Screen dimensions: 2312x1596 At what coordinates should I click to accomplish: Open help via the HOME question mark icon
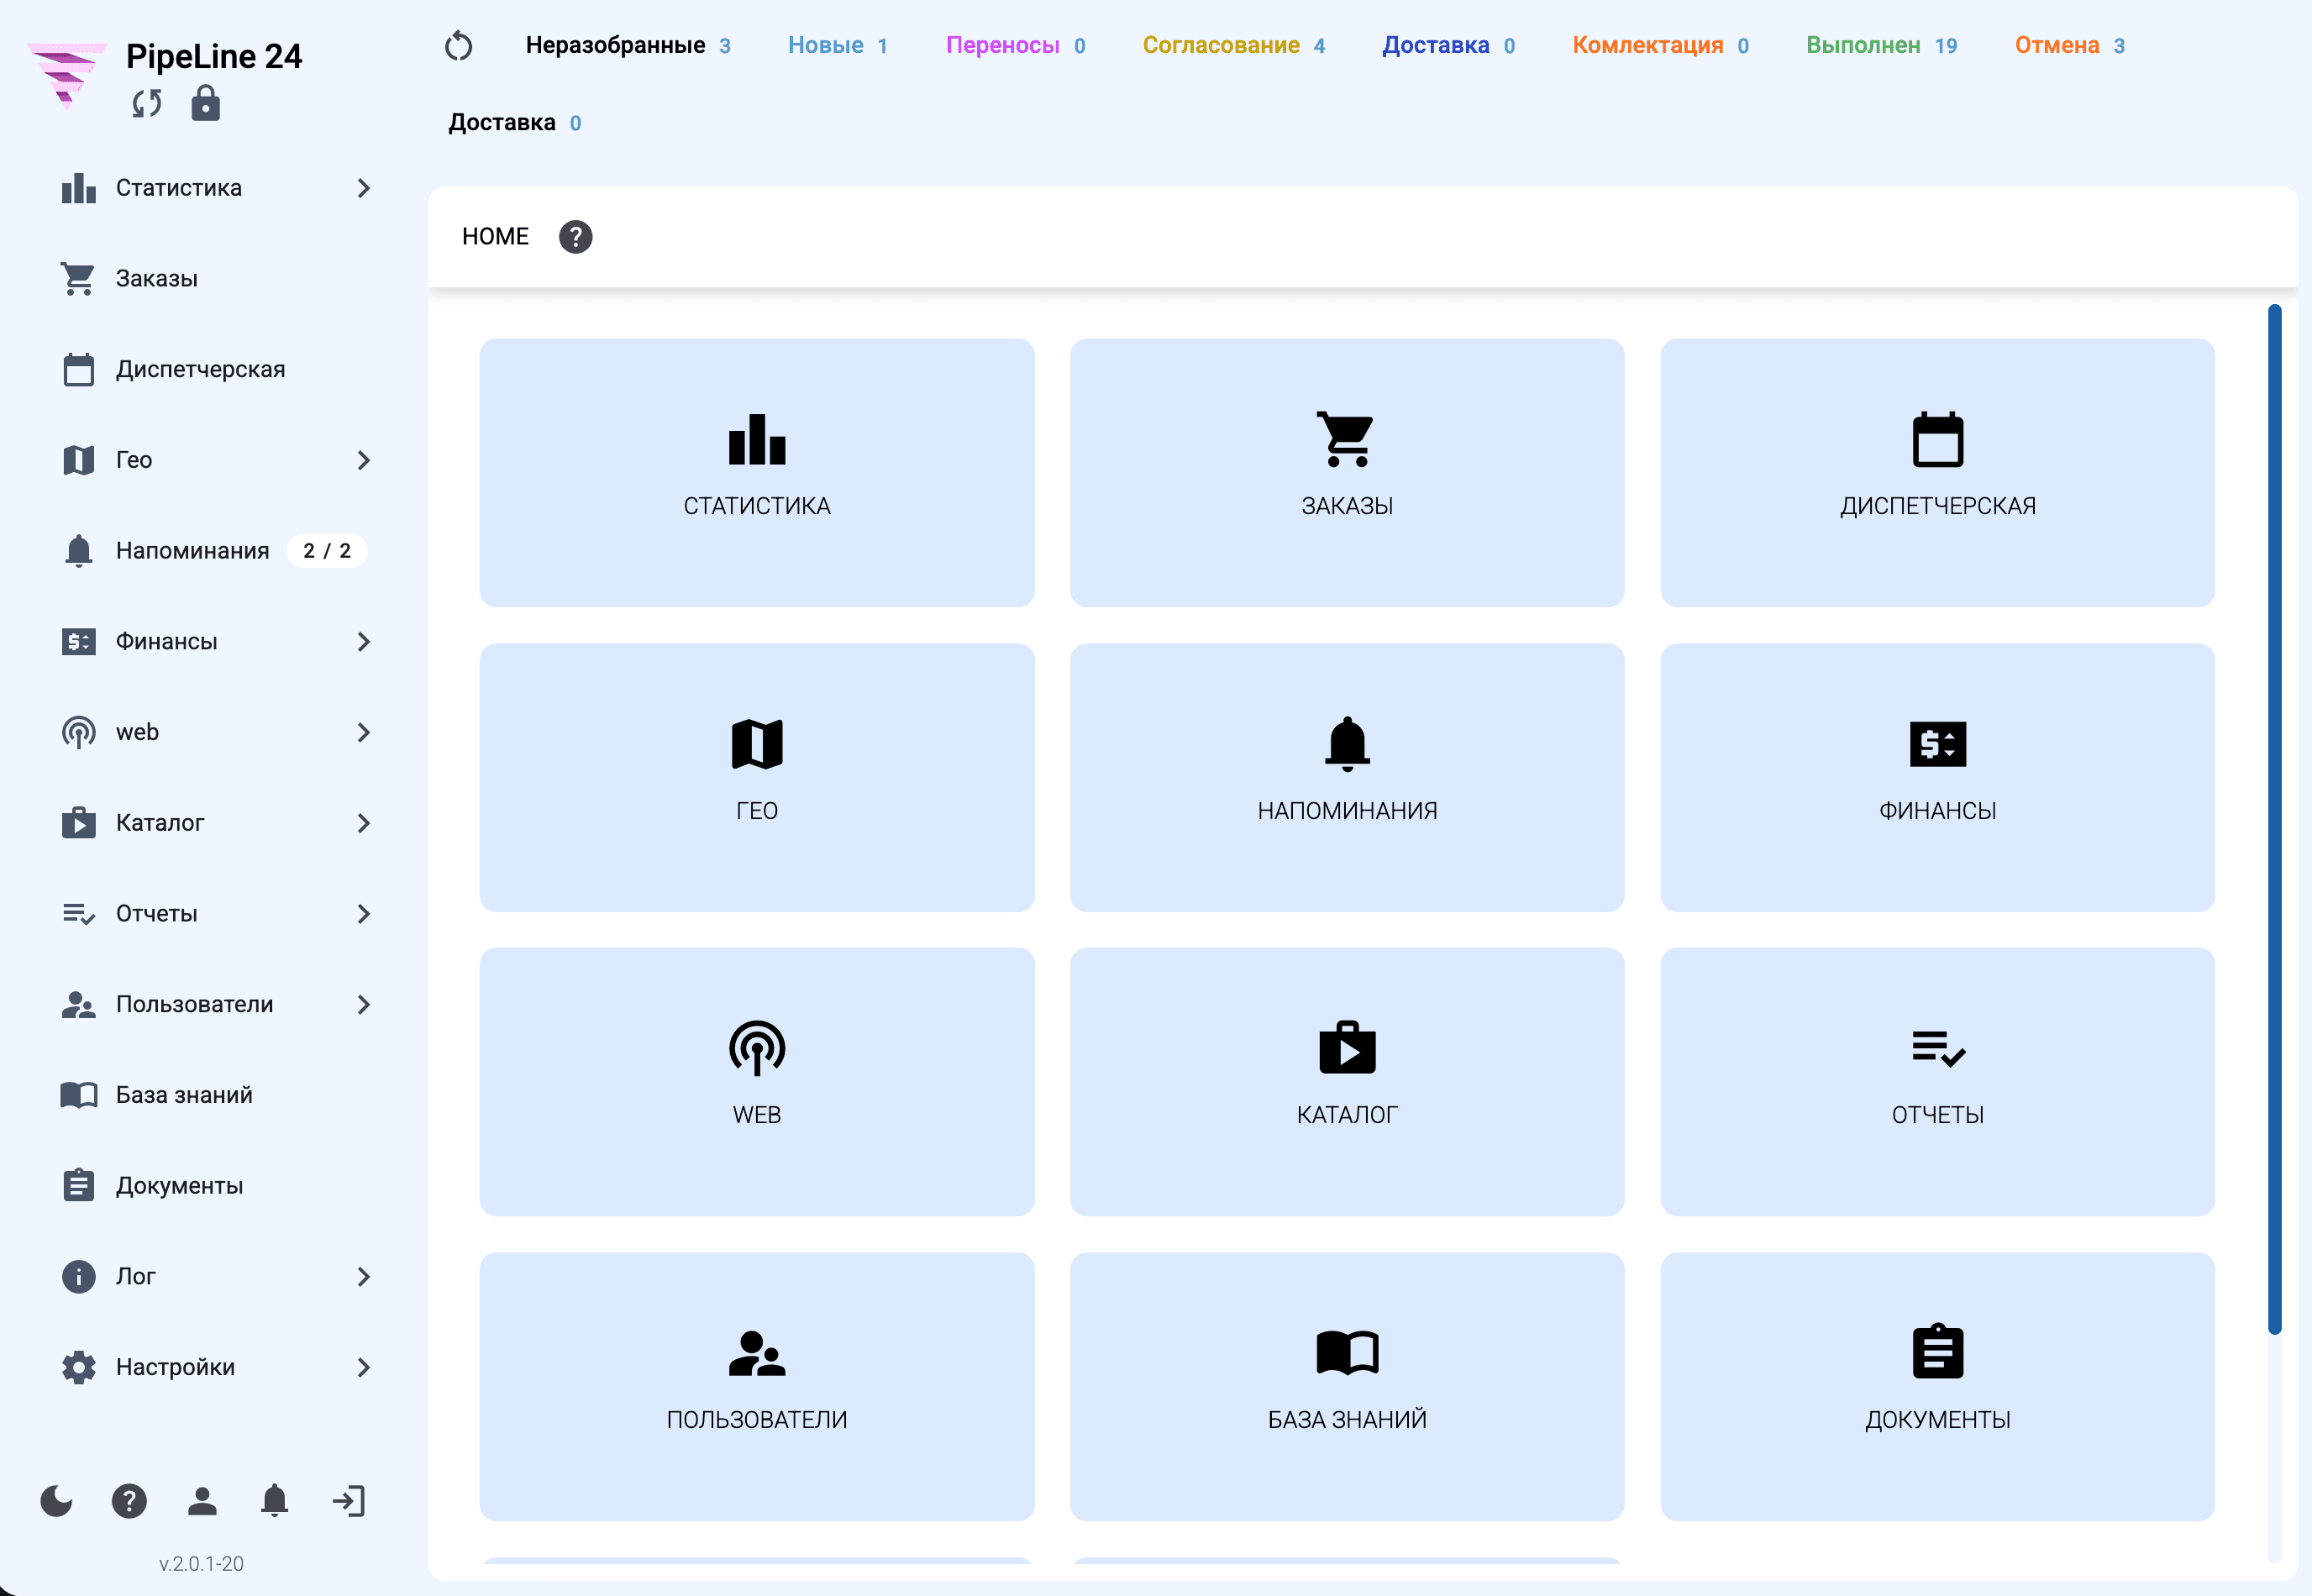pyautogui.click(x=575, y=237)
